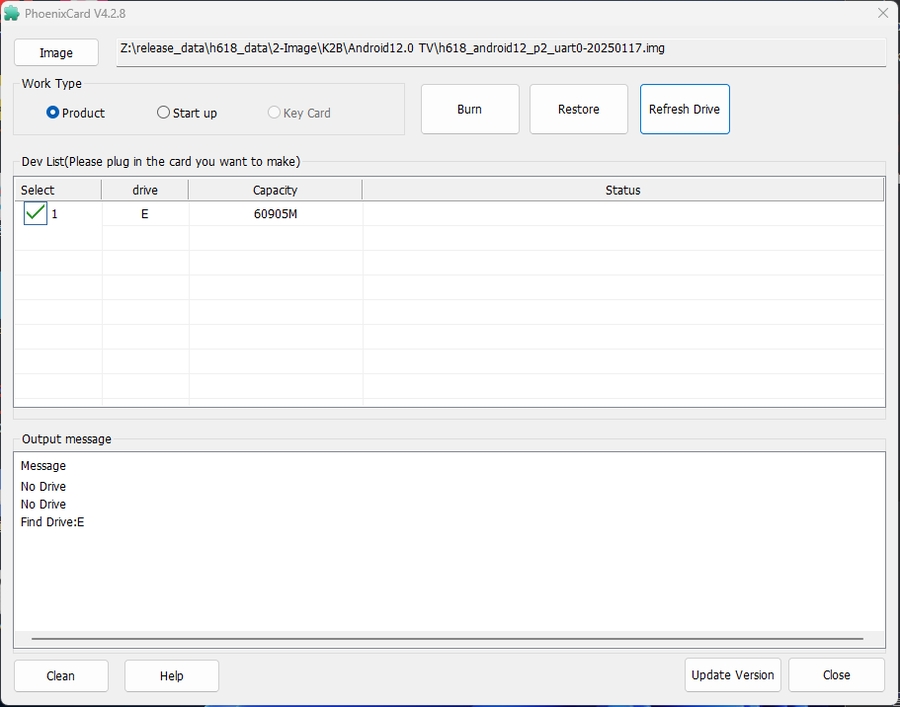Open the Help button
This screenshot has width=900, height=707.
point(171,675)
